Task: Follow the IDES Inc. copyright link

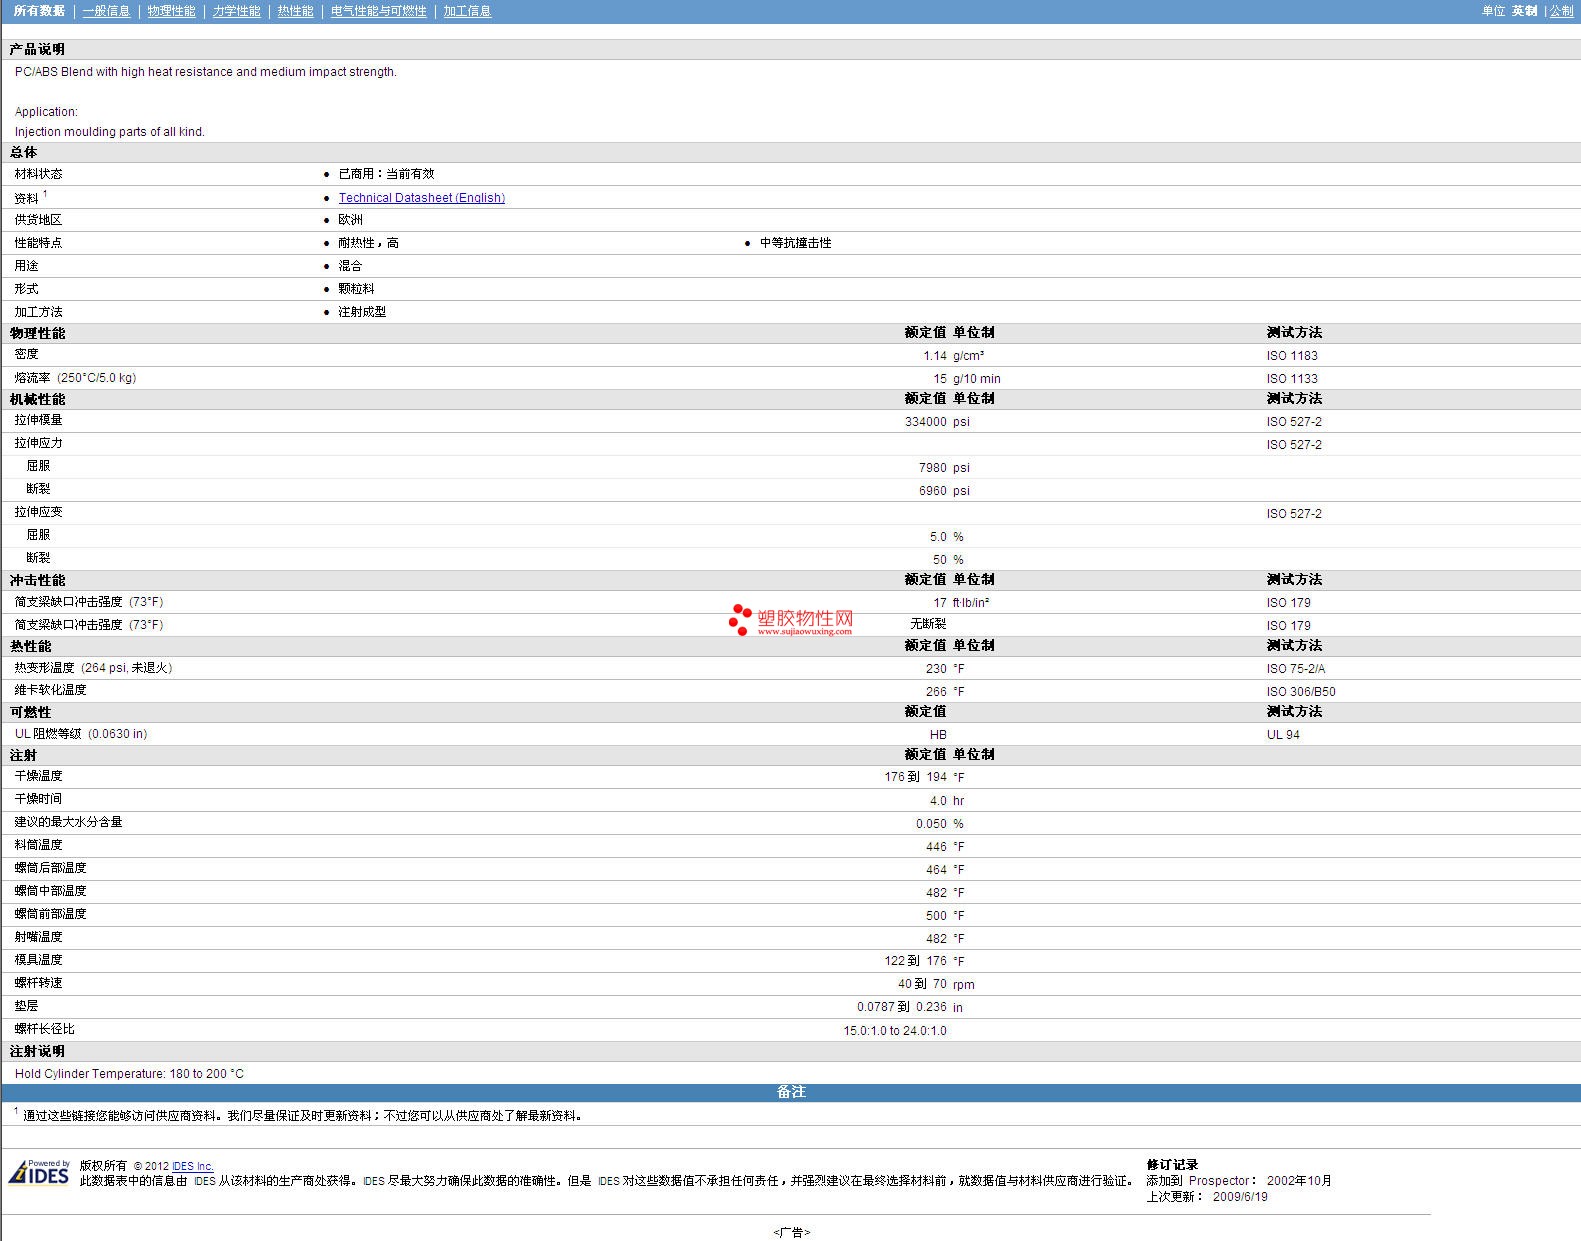Action: [192, 1166]
